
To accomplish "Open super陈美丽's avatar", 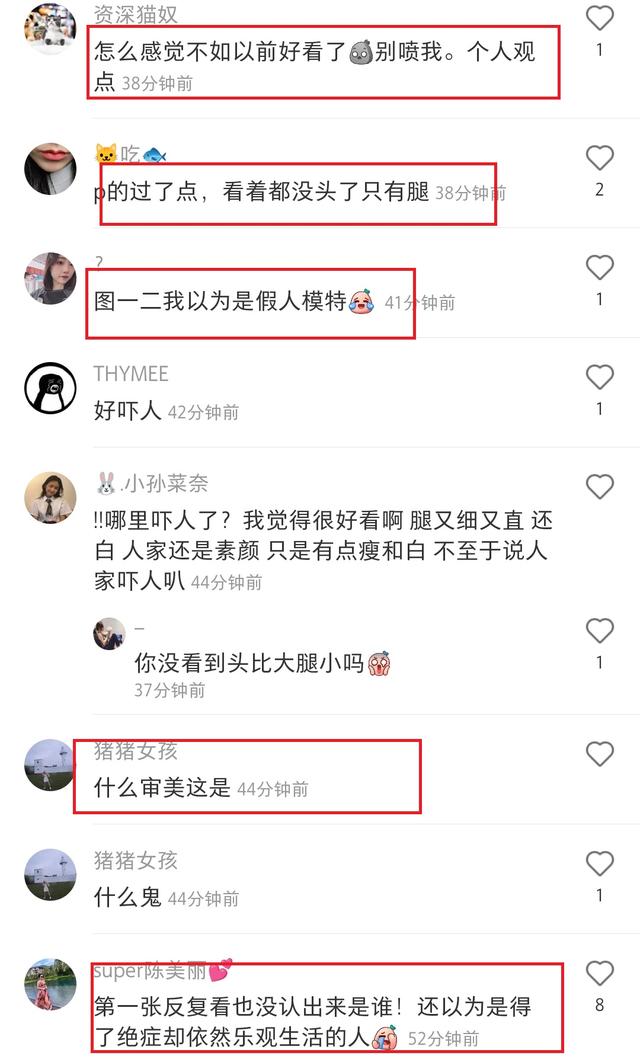I will [51, 984].
